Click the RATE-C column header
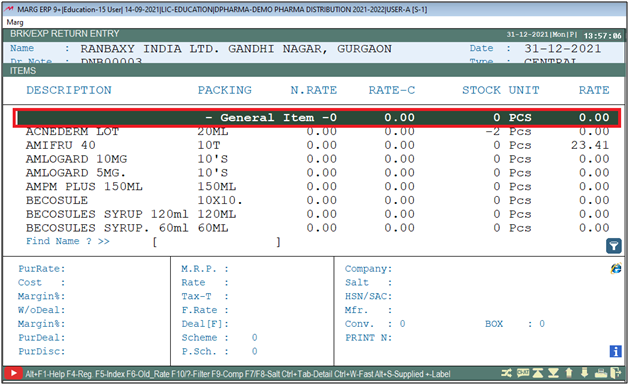The image size is (630, 385). (392, 90)
